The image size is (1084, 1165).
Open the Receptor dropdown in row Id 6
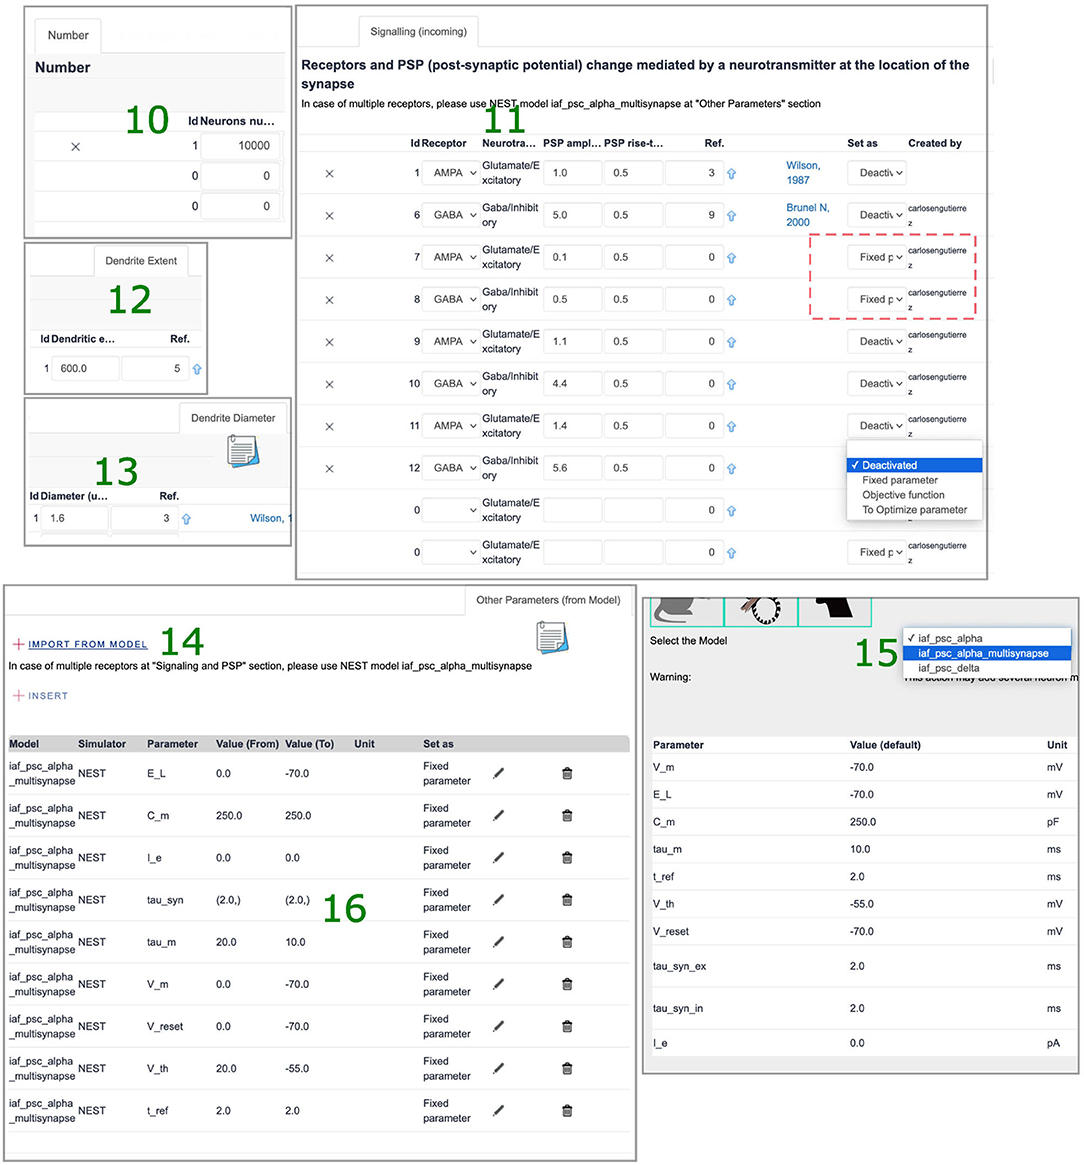450,215
